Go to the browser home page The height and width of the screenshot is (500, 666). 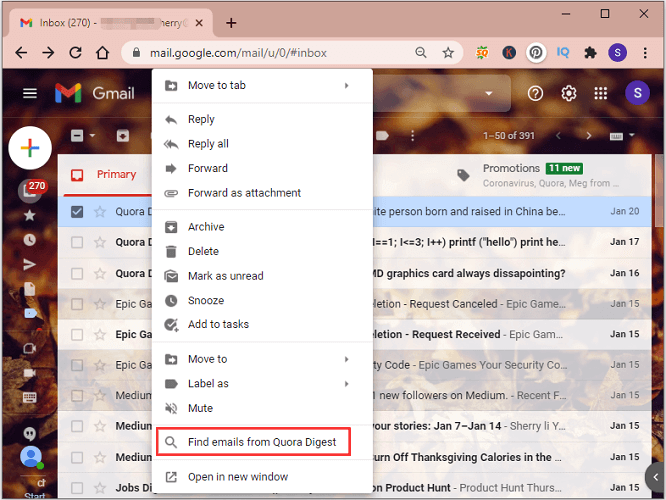click(102, 53)
